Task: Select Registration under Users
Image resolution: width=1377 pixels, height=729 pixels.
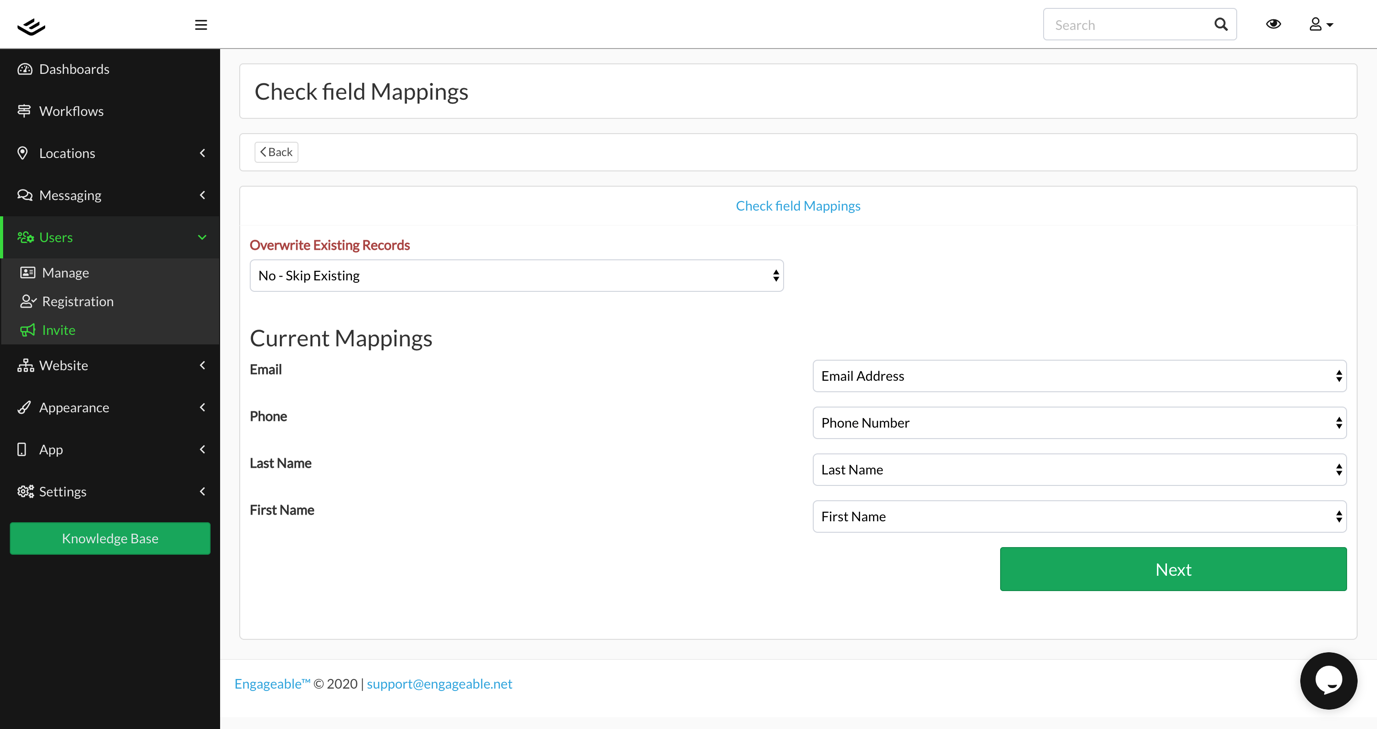Action: pos(77,301)
